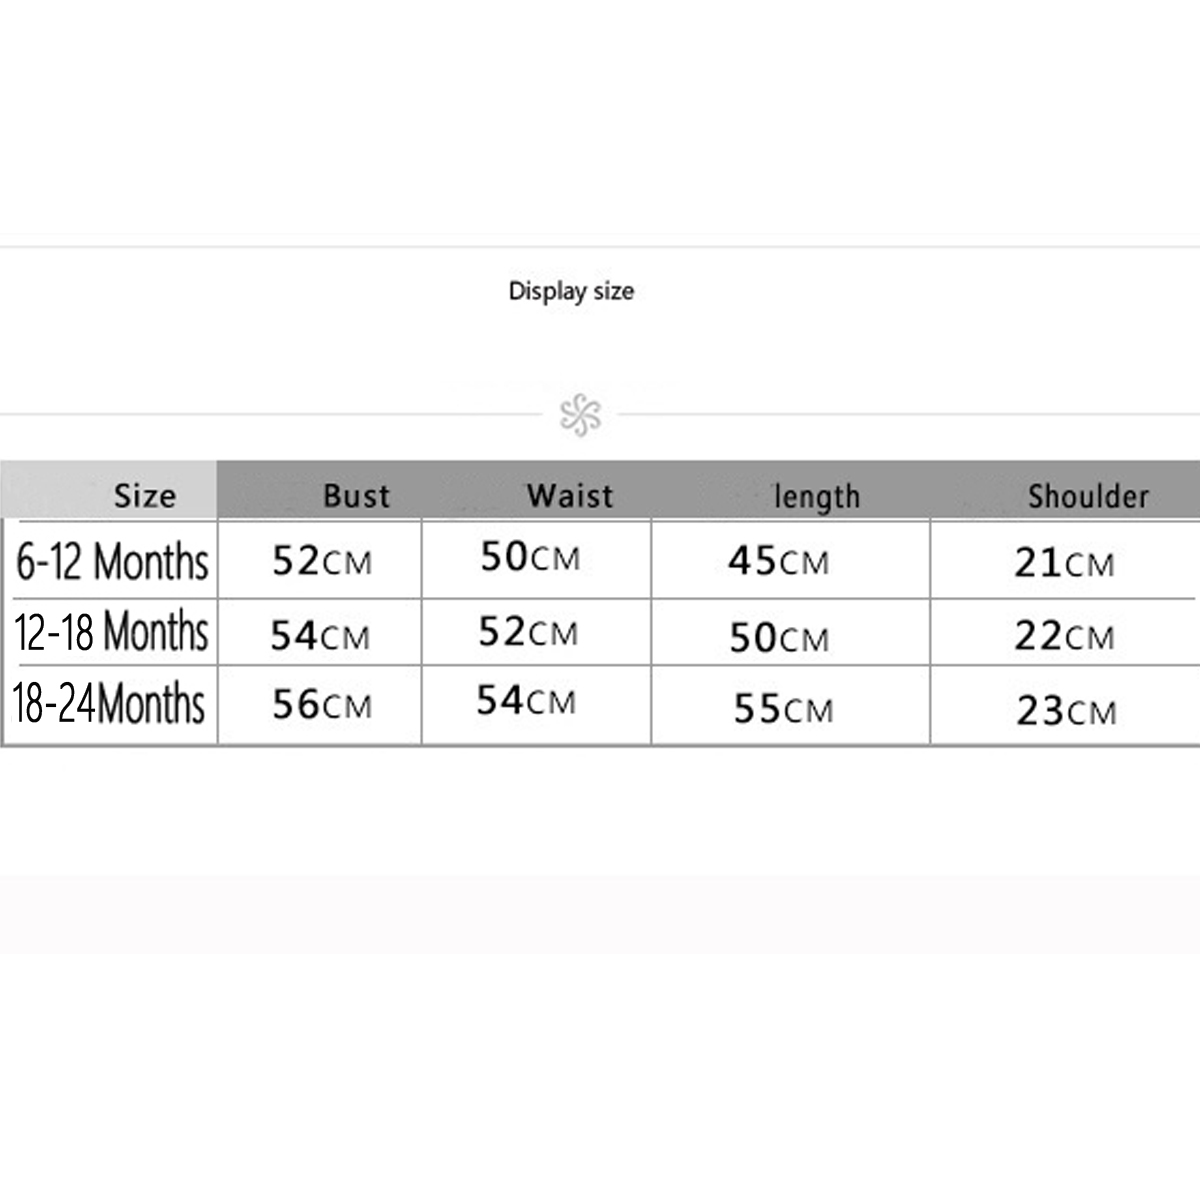Click the Display size heading text
The width and height of the screenshot is (1200, 1200).
[x=571, y=291]
